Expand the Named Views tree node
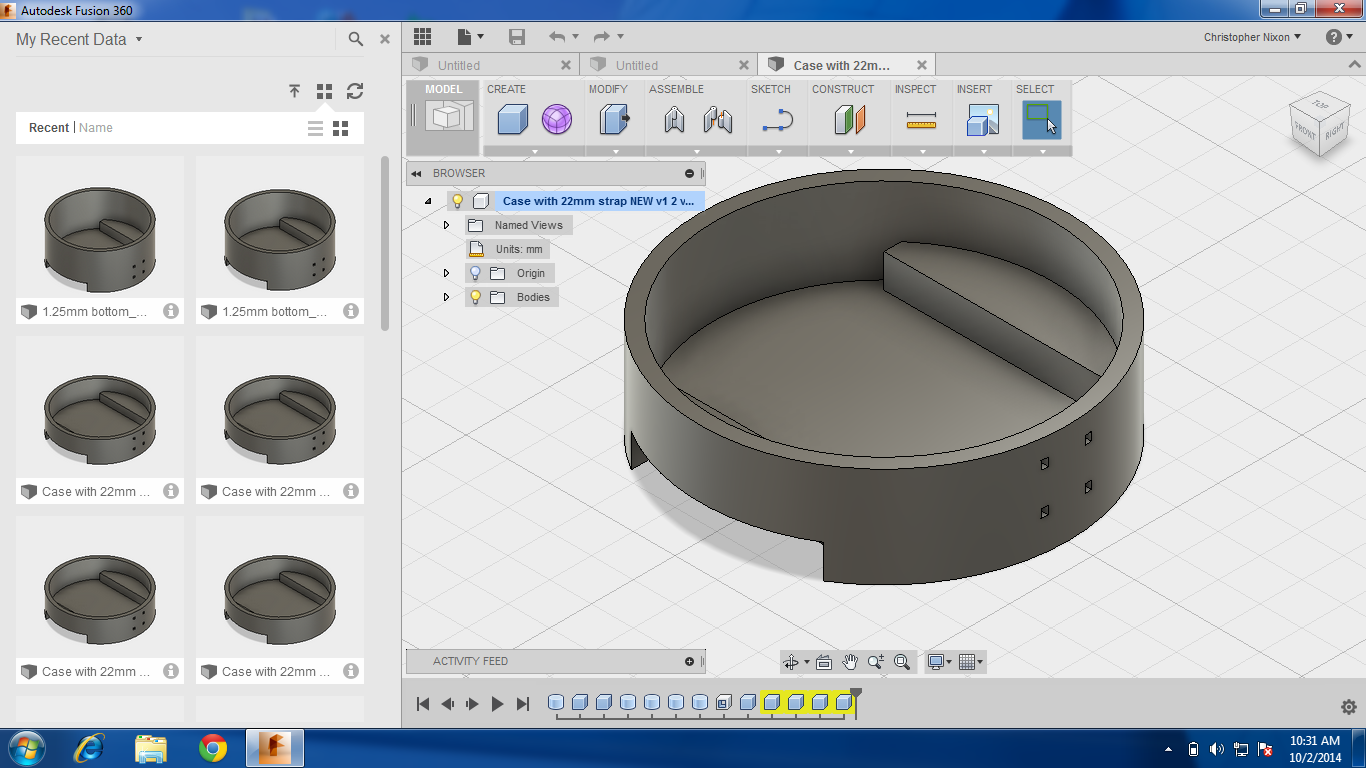 coord(447,225)
